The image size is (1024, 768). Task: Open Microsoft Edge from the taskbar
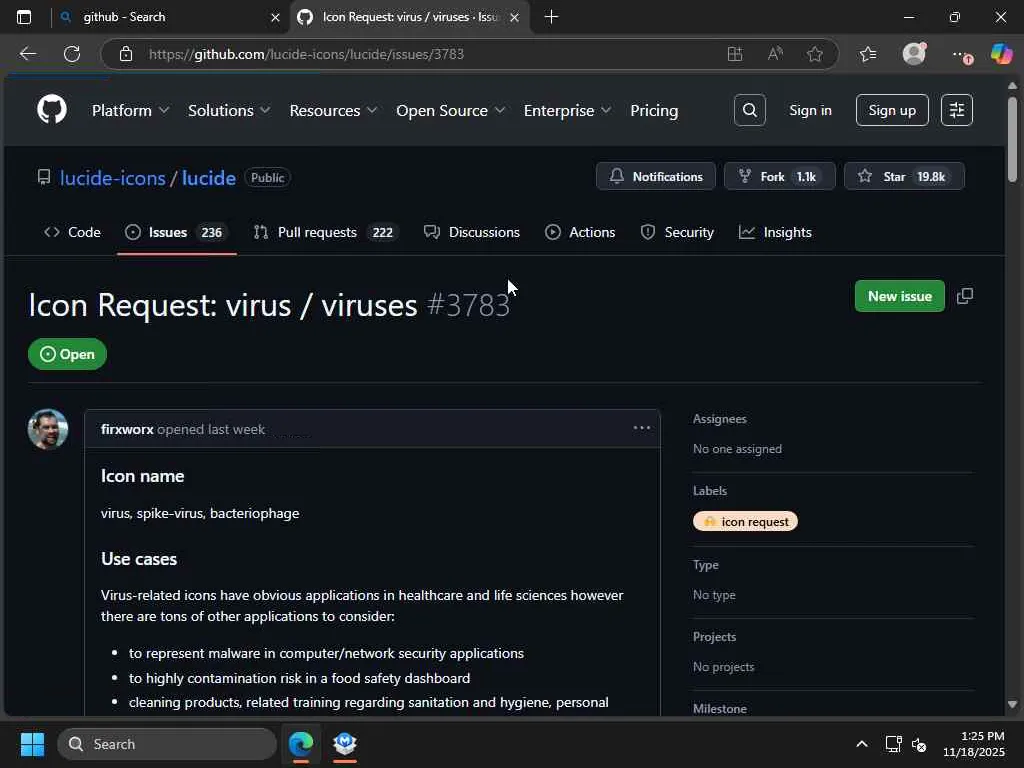point(301,744)
